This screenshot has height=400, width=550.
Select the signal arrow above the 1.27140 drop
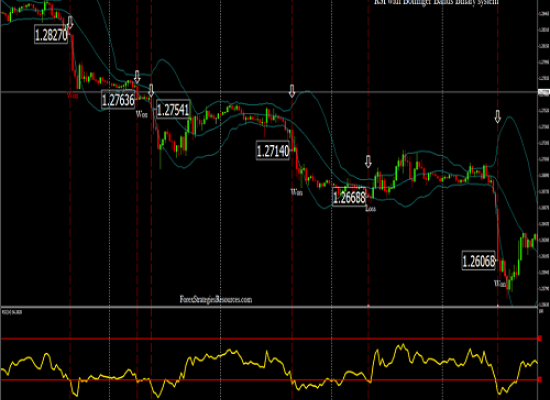(x=292, y=91)
